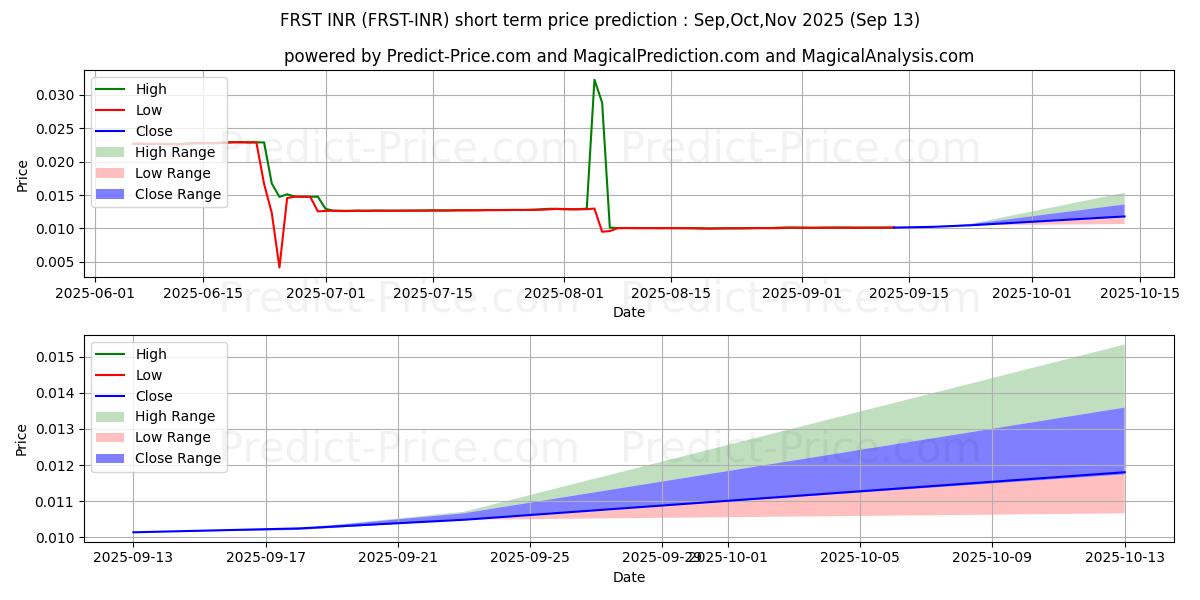The image size is (1200, 600).
Task: Select the blue Close line marker in bottom legend
Action: [x=113, y=396]
